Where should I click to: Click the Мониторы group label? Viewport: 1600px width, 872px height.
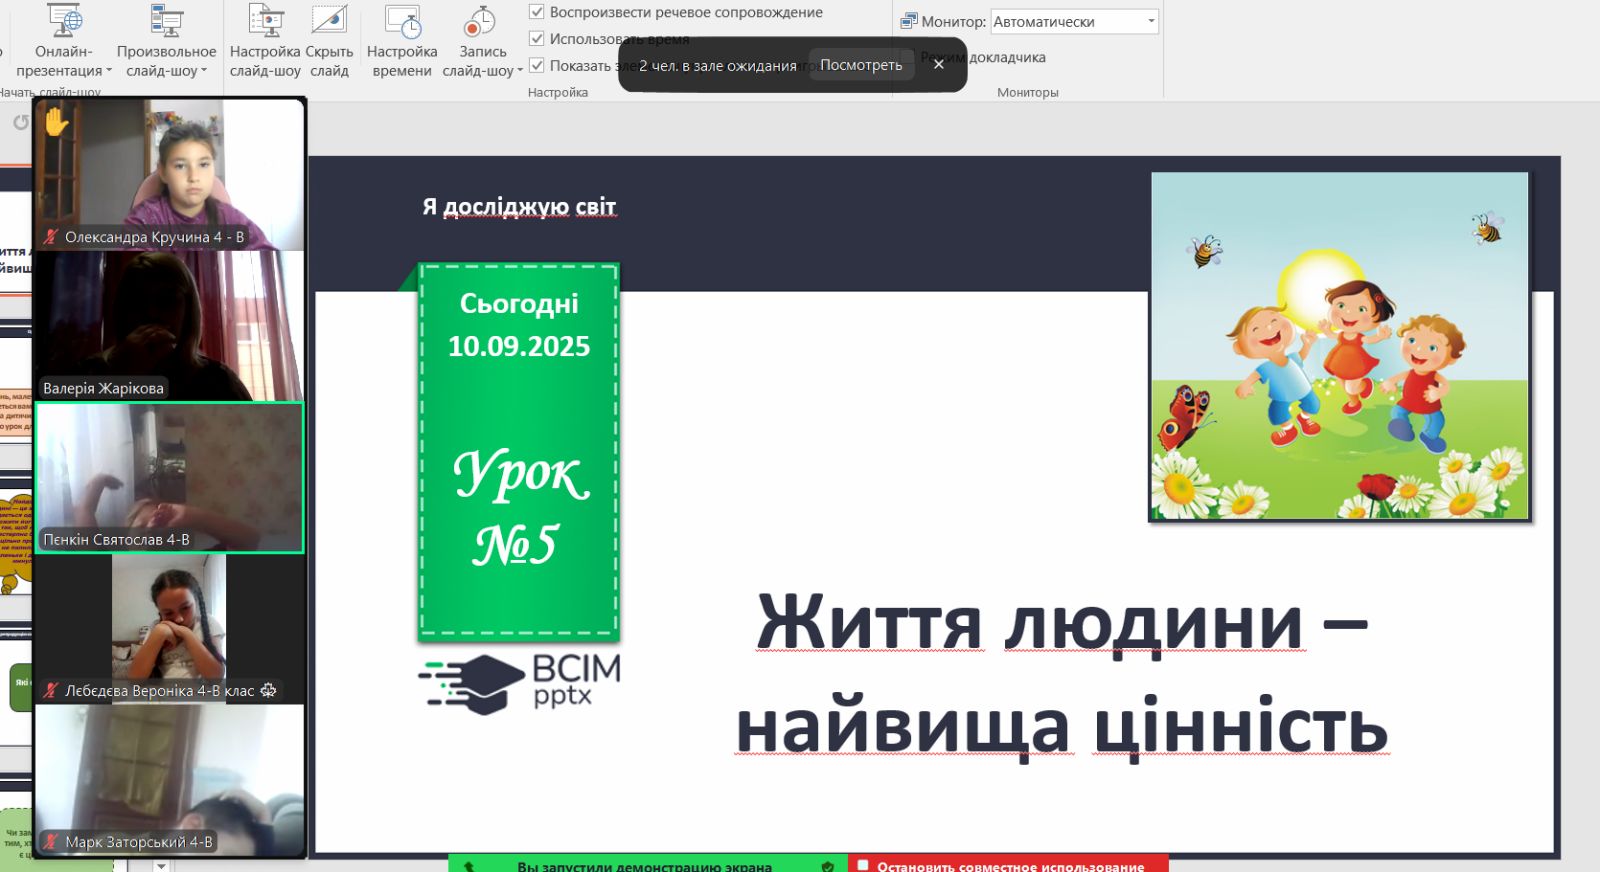[x=1027, y=92]
